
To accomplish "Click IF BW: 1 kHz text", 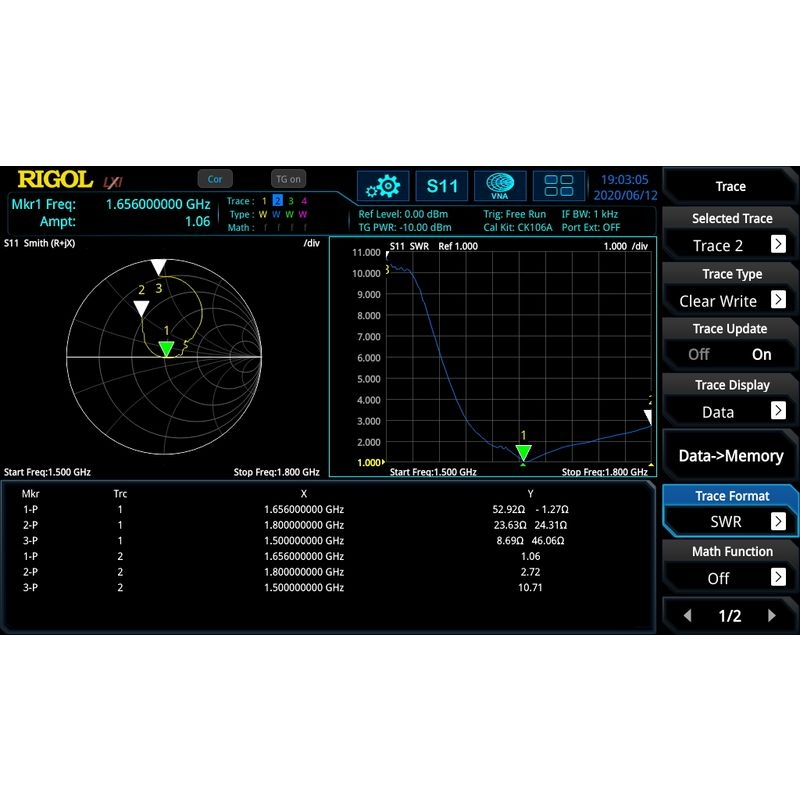I will click(590, 214).
